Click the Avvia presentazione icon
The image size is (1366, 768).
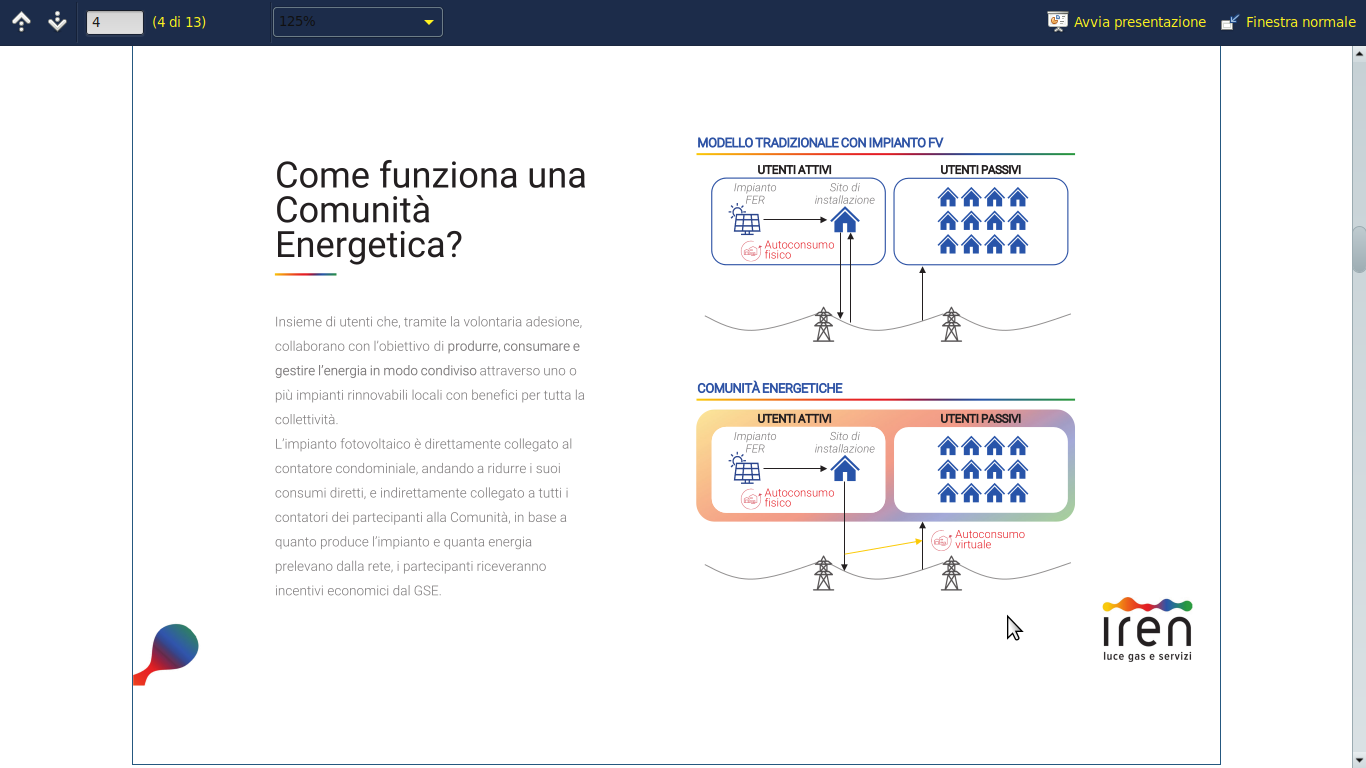point(1058,22)
